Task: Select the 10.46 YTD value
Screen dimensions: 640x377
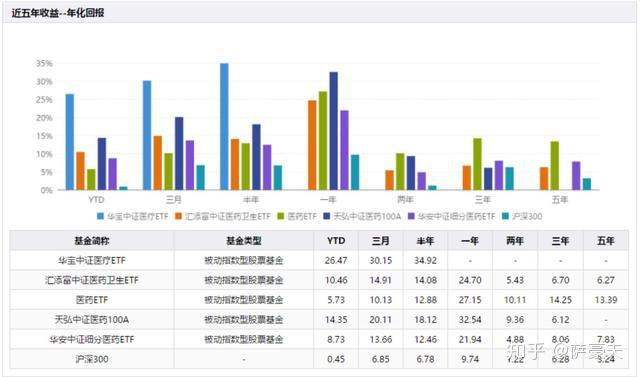Action: [336, 280]
